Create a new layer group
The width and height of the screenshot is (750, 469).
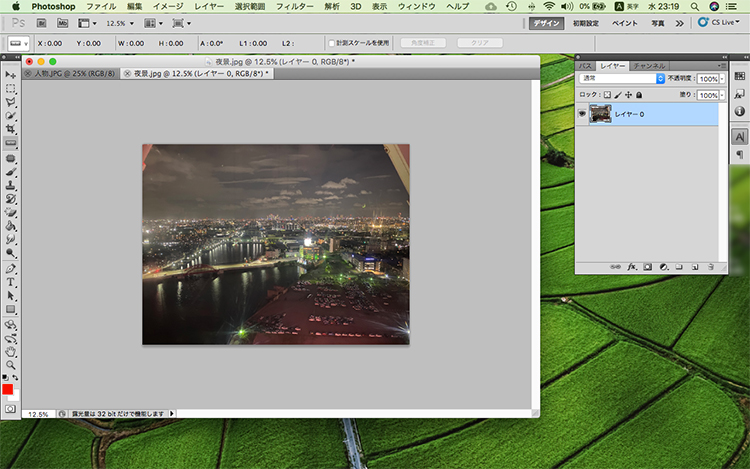tap(679, 267)
